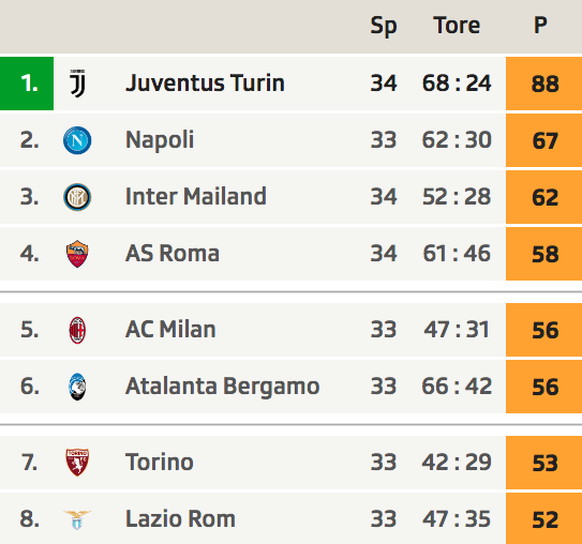Image resolution: width=582 pixels, height=544 pixels.
Task: Click the Atalanta Bergamo logo
Action: click(x=78, y=387)
